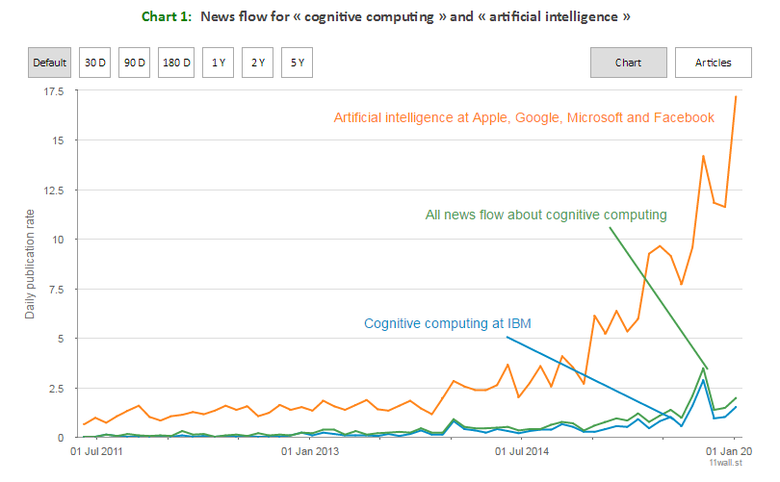This screenshot has width=780, height=482.
Task: Expand the view to 5 Y
Action: (x=298, y=62)
